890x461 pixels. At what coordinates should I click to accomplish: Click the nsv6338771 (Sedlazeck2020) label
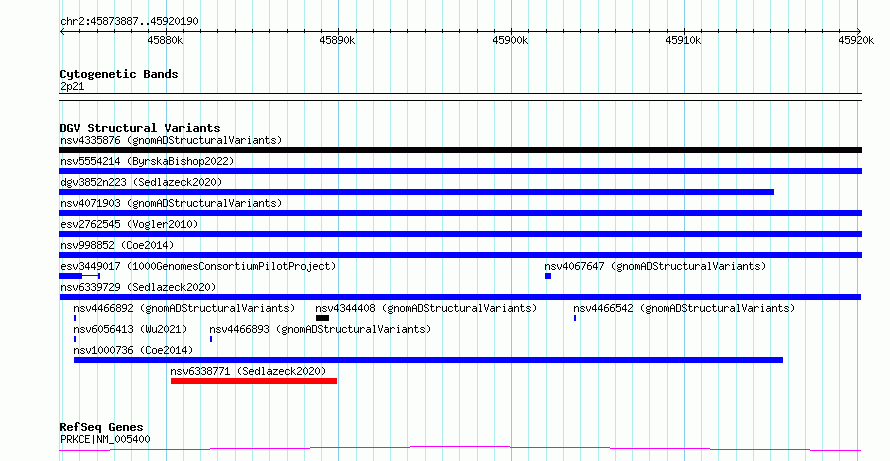248,371
